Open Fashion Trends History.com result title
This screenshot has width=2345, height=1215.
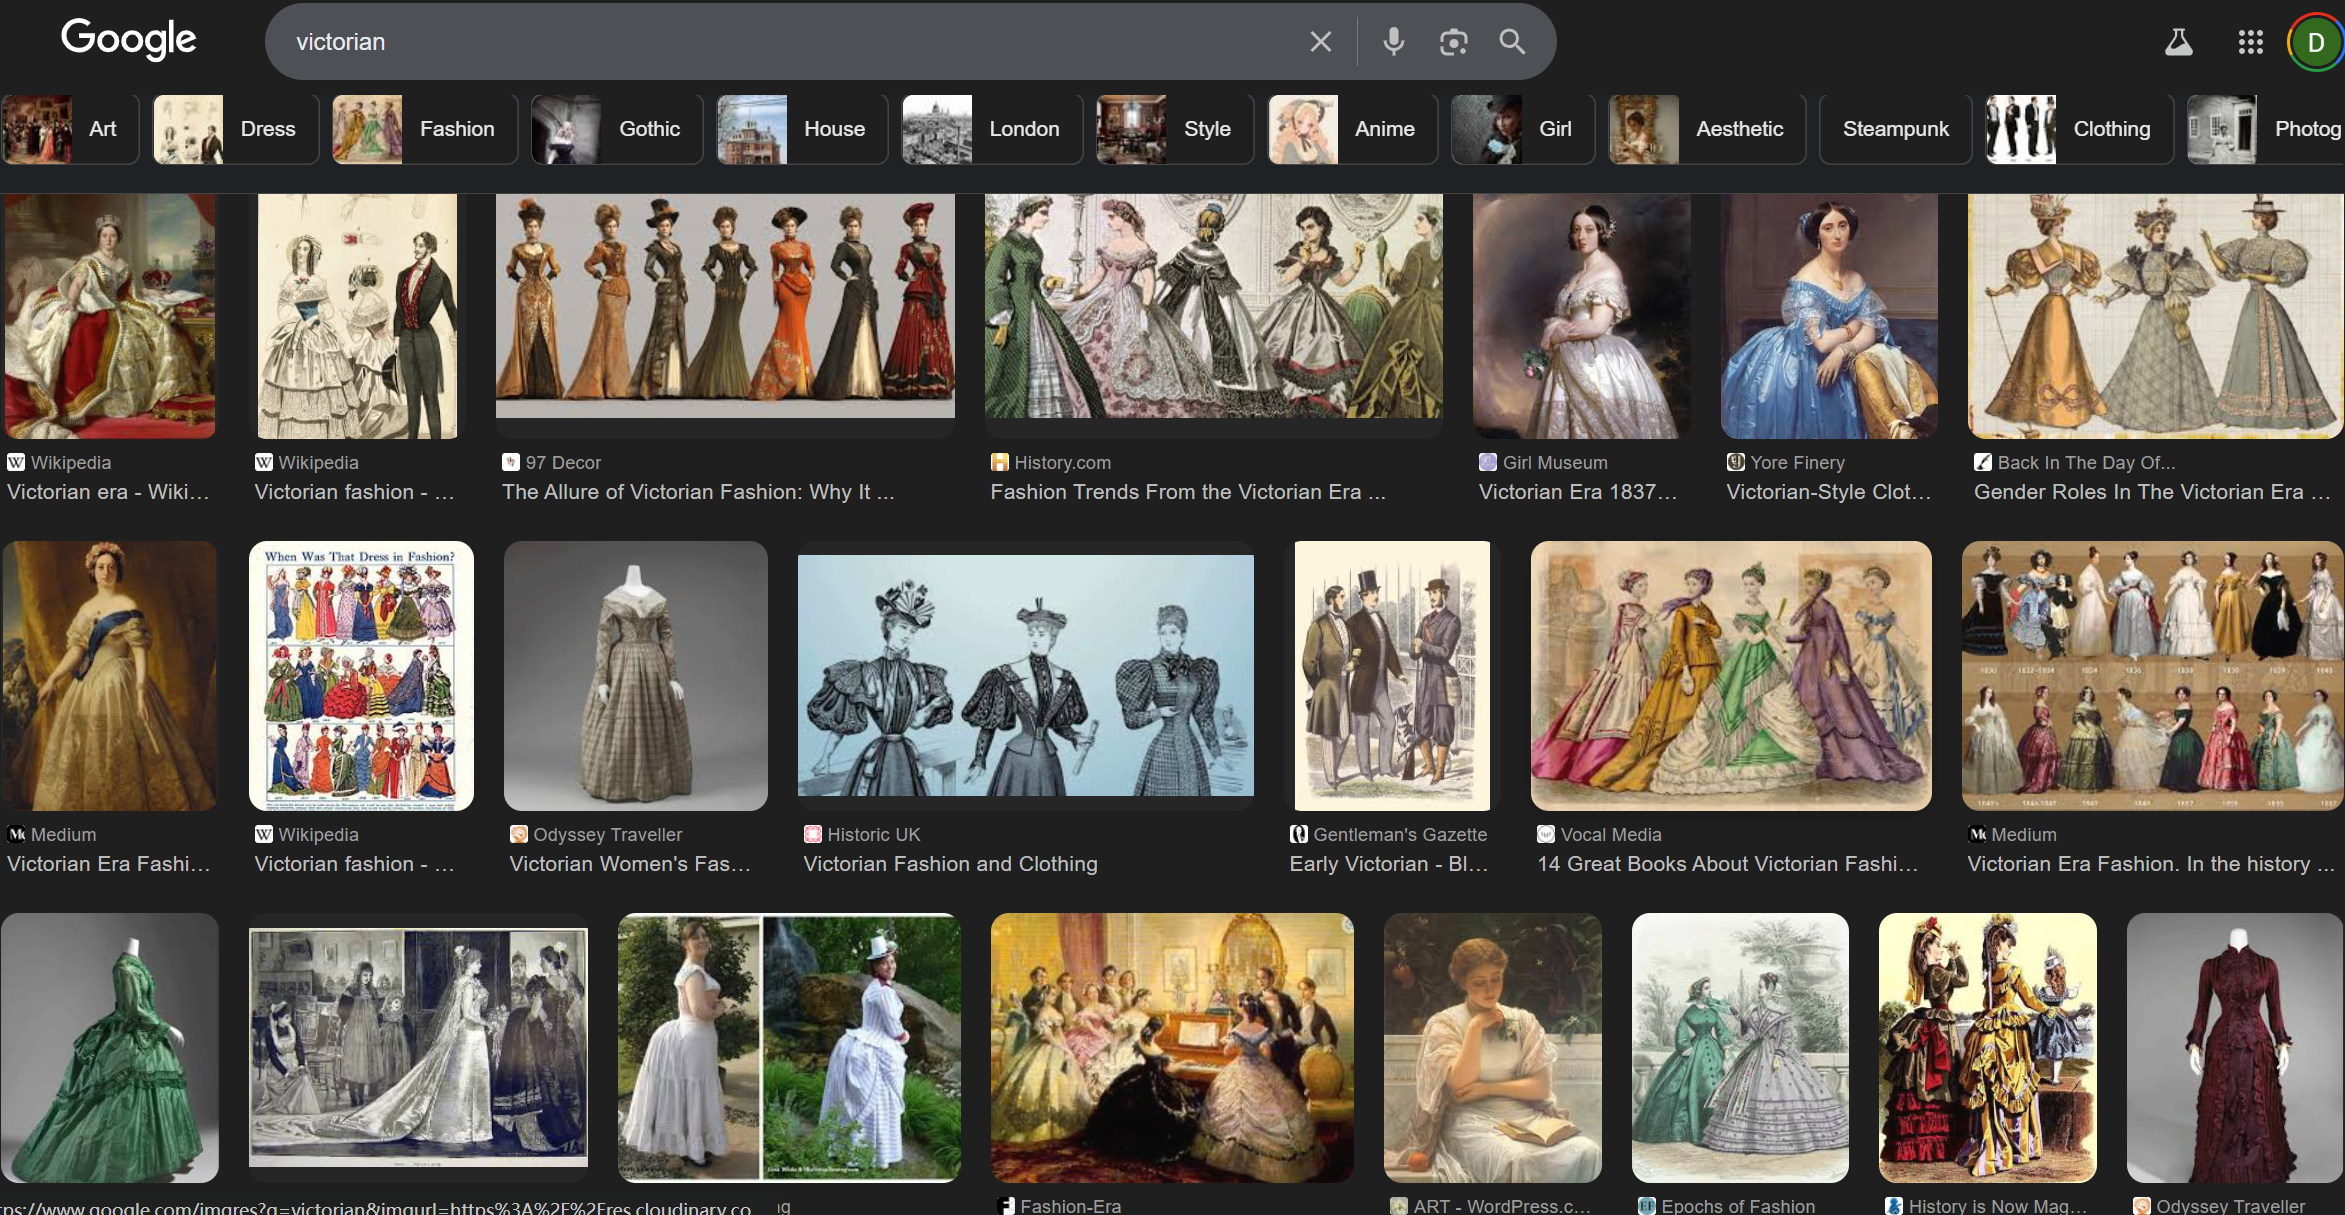pyautogui.click(x=1187, y=492)
